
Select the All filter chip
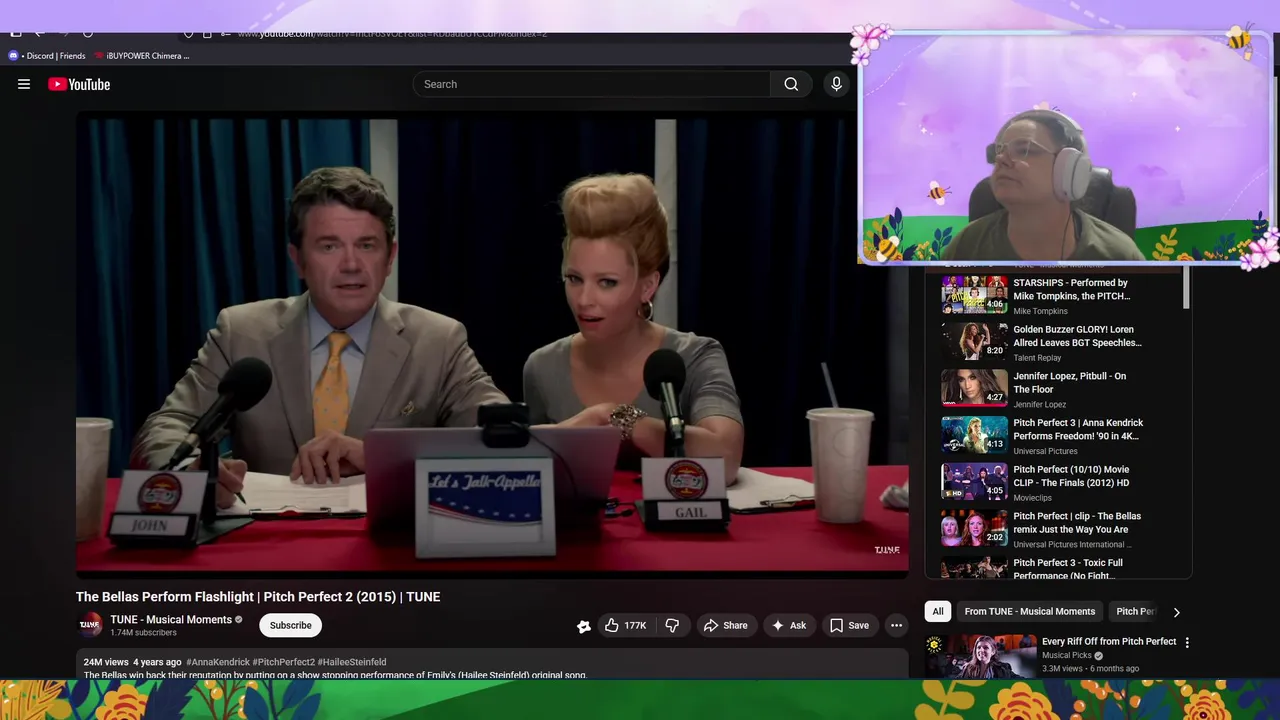click(938, 611)
